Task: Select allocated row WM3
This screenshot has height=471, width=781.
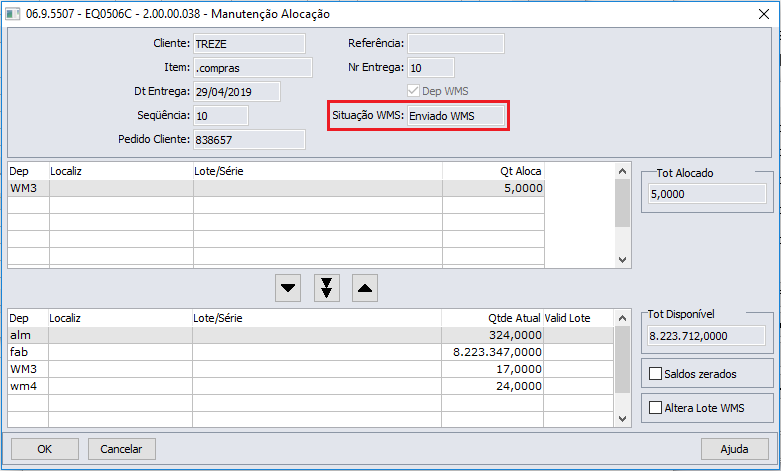Action: 276,188
